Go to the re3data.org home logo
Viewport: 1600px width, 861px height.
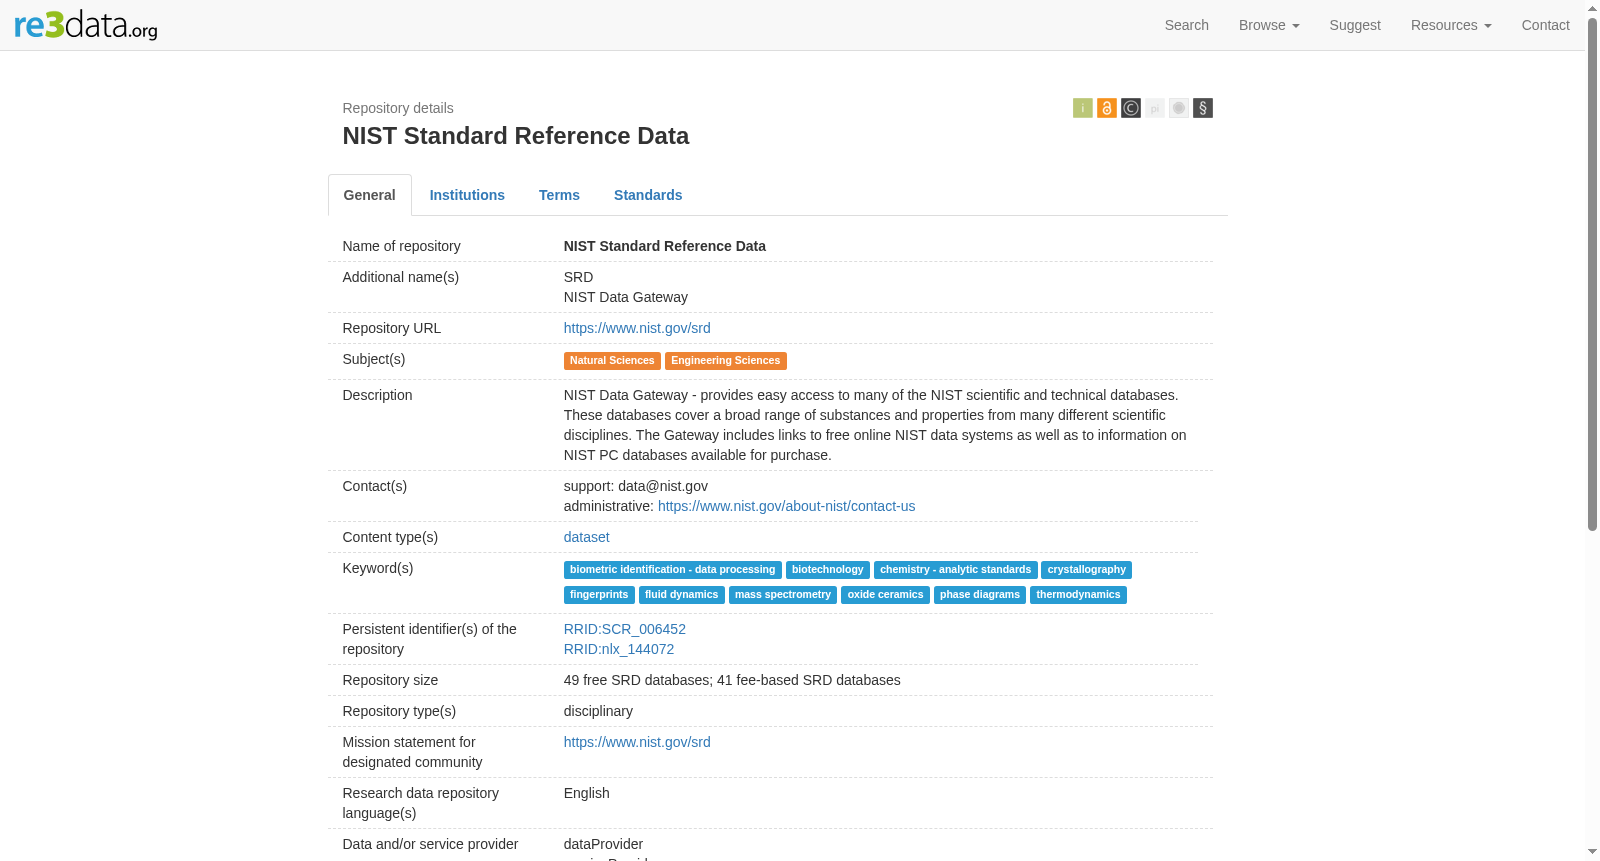coord(86,25)
